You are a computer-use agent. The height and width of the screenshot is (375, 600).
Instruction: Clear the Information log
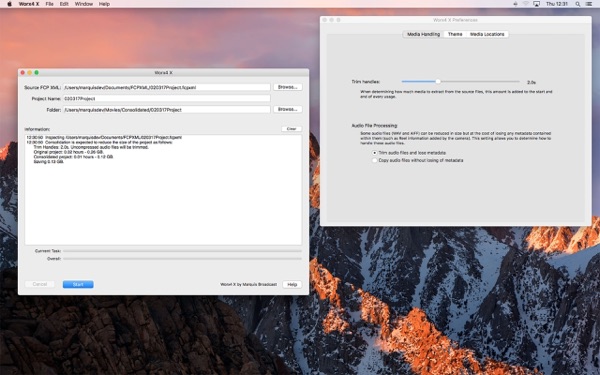click(292, 129)
